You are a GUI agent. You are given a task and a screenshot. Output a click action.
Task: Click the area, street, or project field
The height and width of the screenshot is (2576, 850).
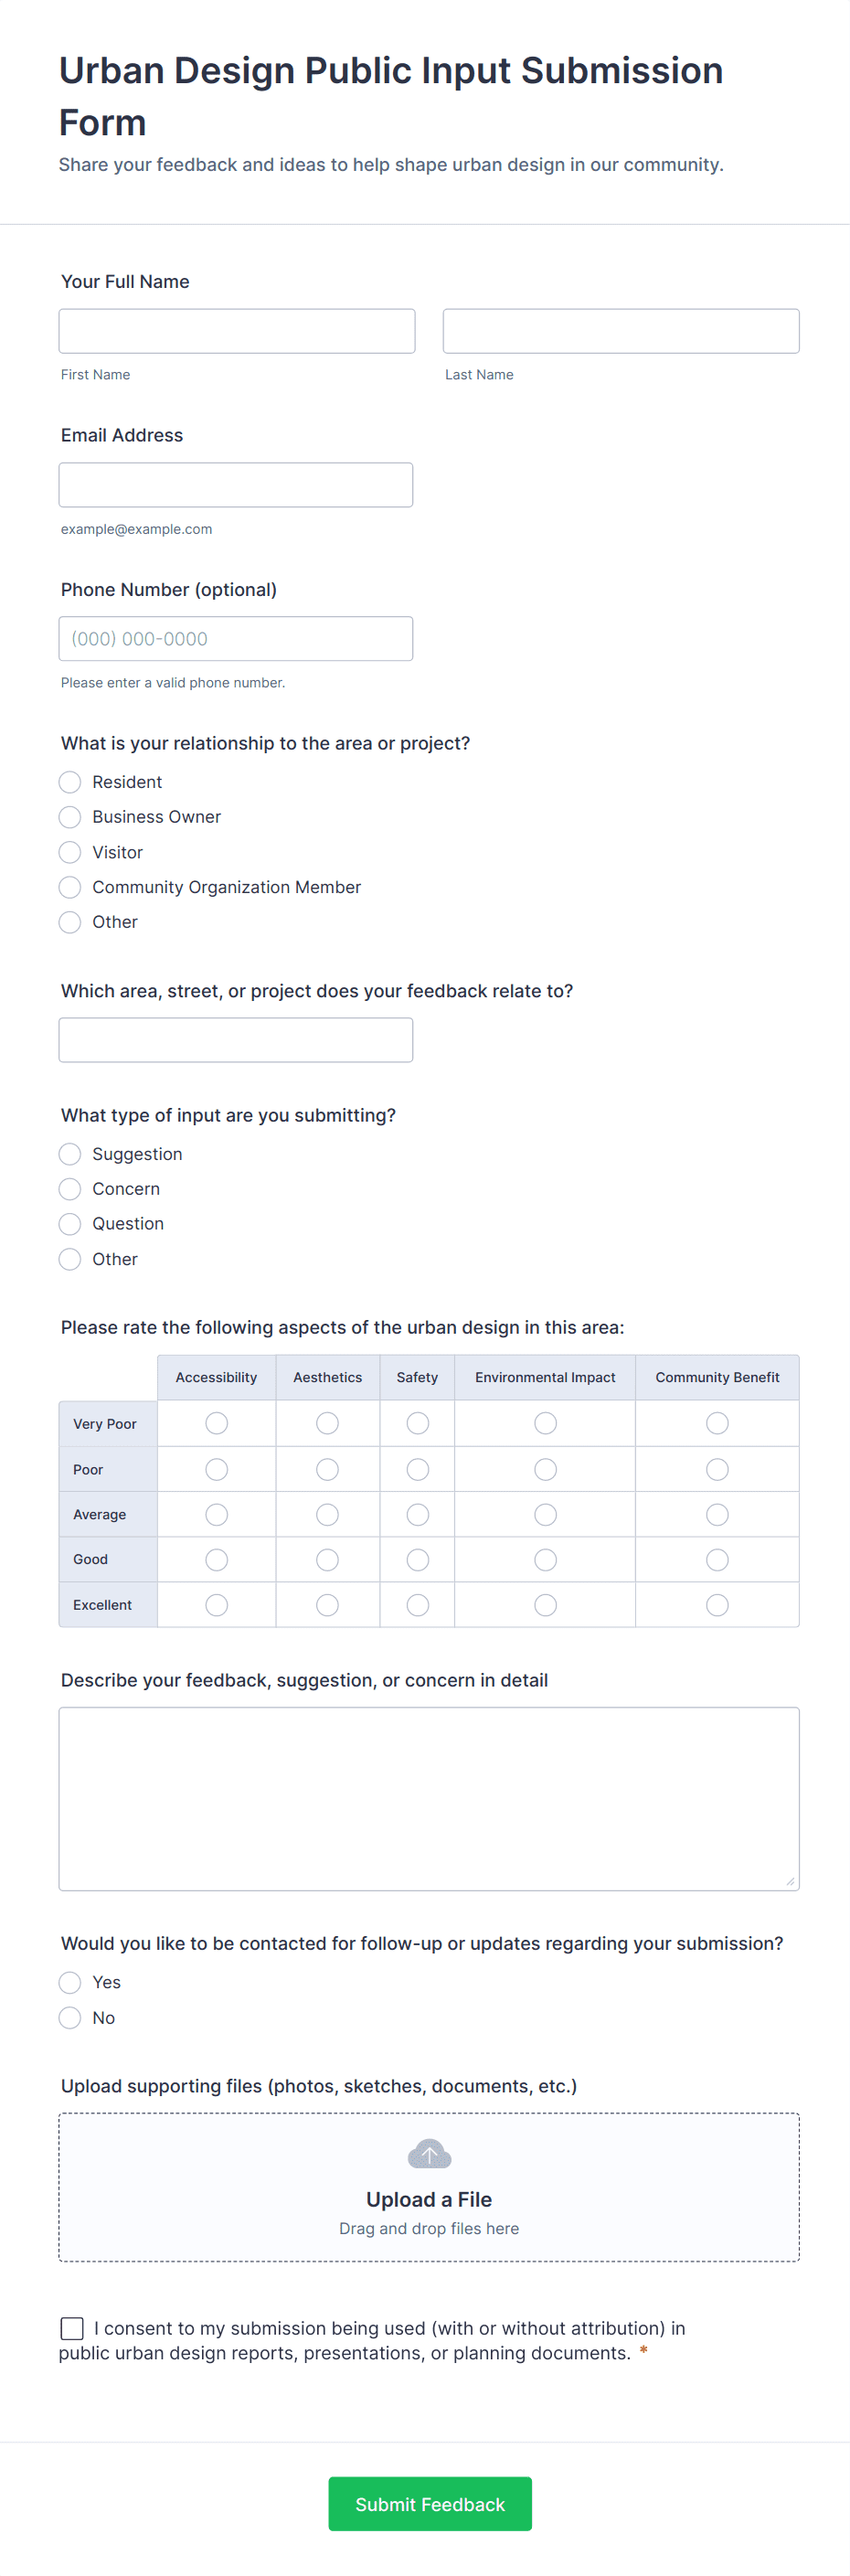click(236, 1040)
